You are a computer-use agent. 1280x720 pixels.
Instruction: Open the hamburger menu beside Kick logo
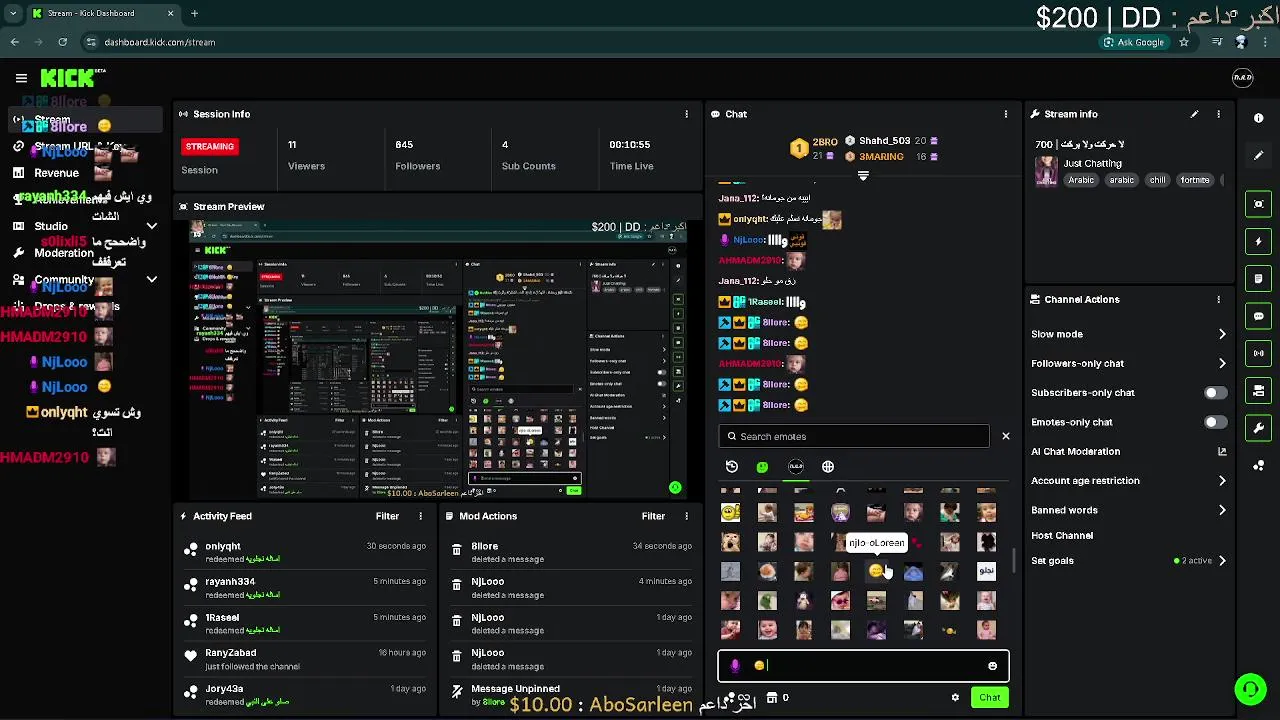click(x=21, y=78)
